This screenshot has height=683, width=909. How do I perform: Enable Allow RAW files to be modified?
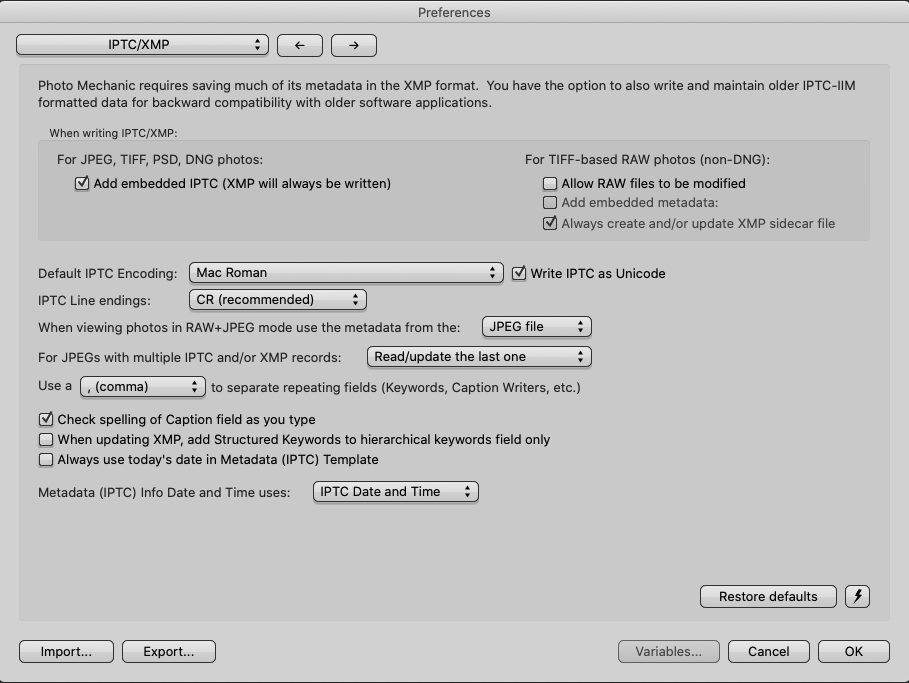click(x=550, y=184)
